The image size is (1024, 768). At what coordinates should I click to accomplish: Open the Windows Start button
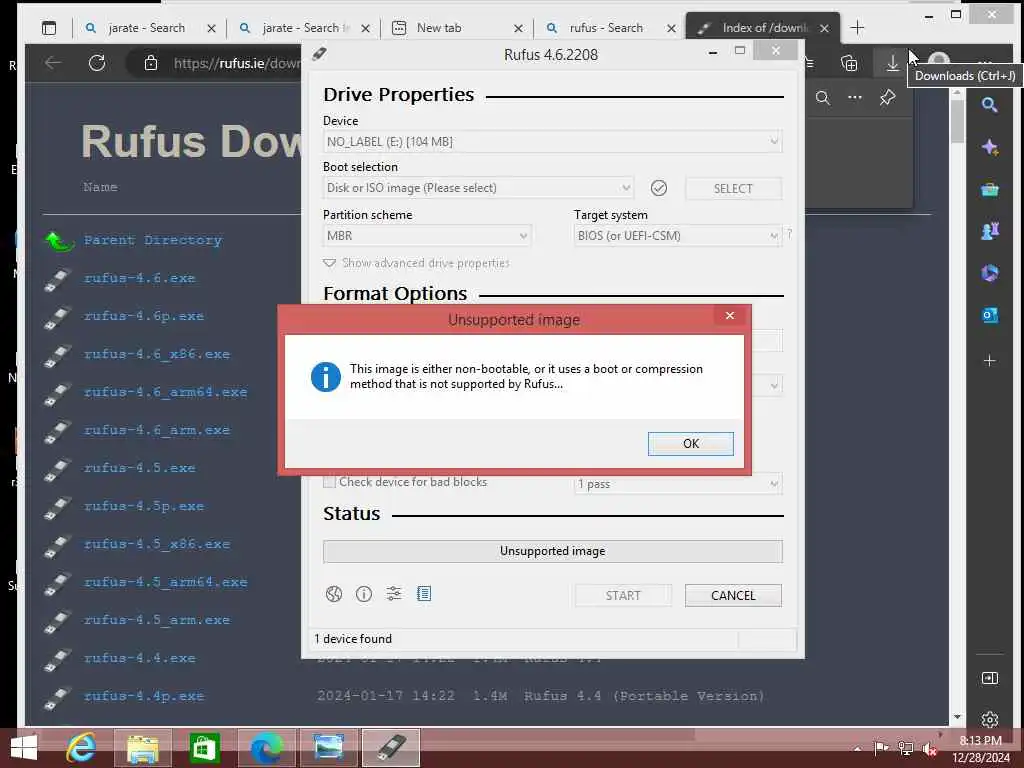(24, 748)
